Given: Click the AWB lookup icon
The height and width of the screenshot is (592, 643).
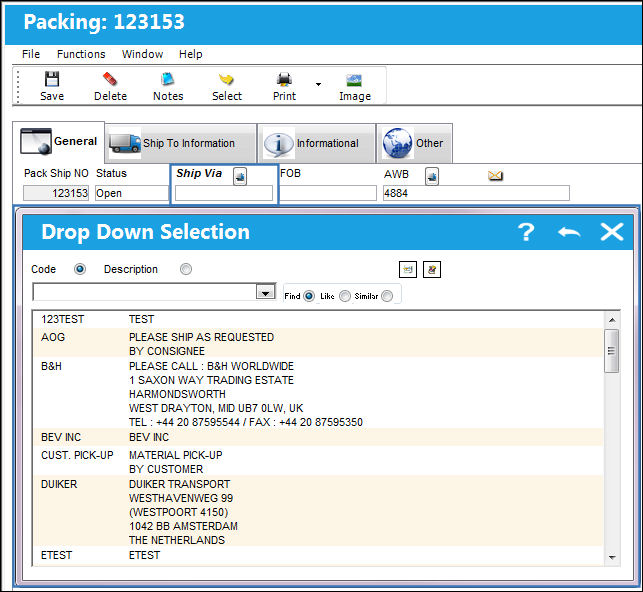Looking at the screenshot, I should pos(431,177).
